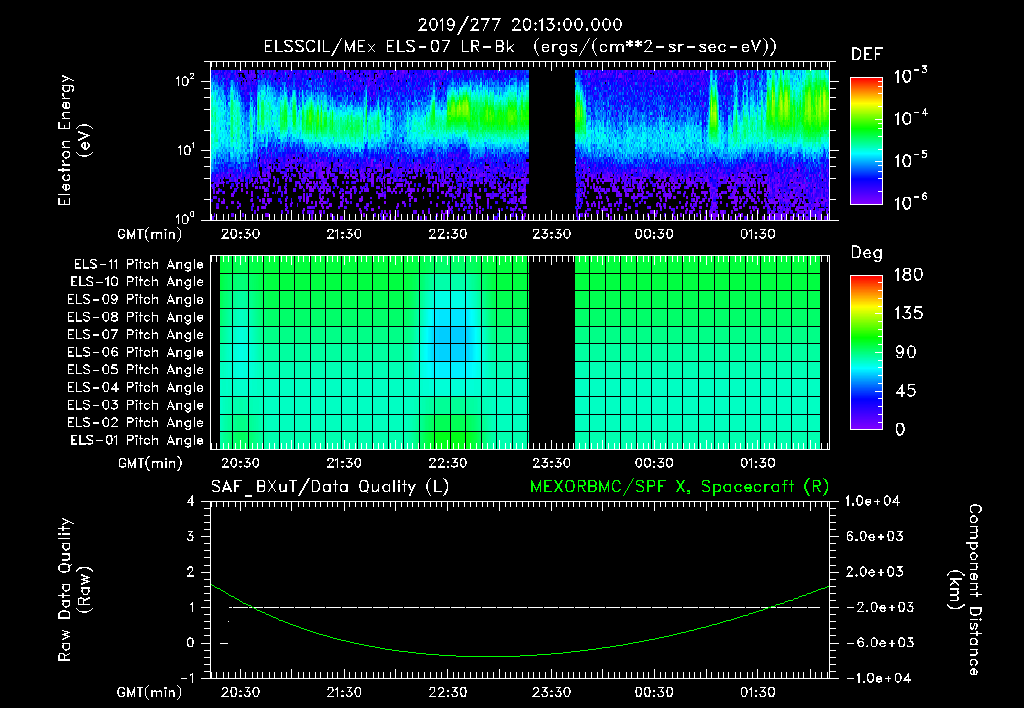The image size is (1024, 708).
Task: Click the 10^-6 value on DEF scale
Action: (910, 202)
